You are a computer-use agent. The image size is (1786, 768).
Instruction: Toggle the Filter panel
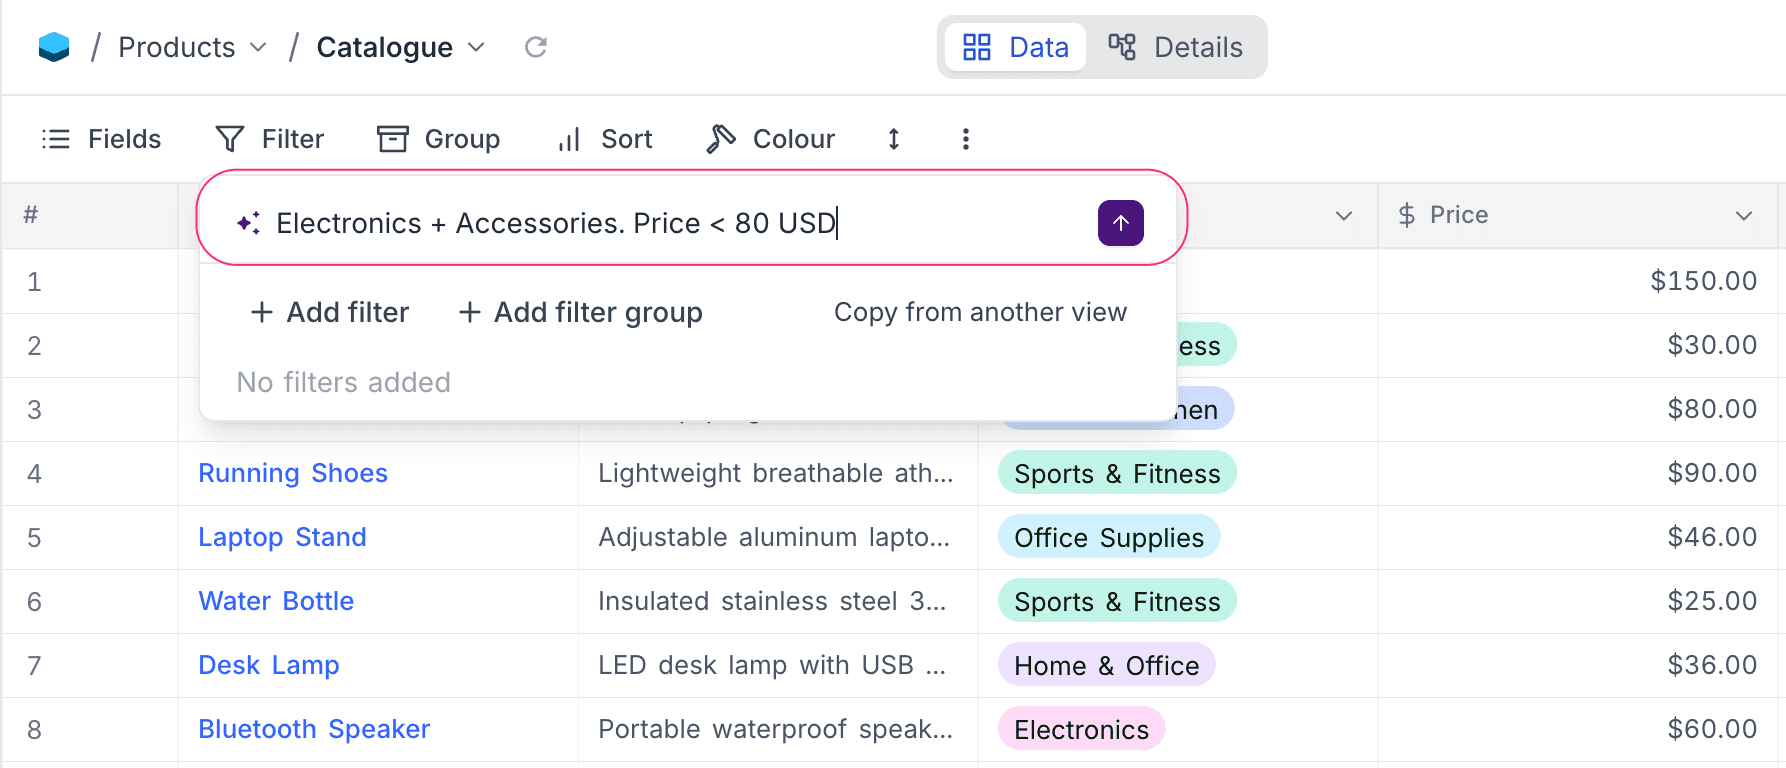pos(270,139)
